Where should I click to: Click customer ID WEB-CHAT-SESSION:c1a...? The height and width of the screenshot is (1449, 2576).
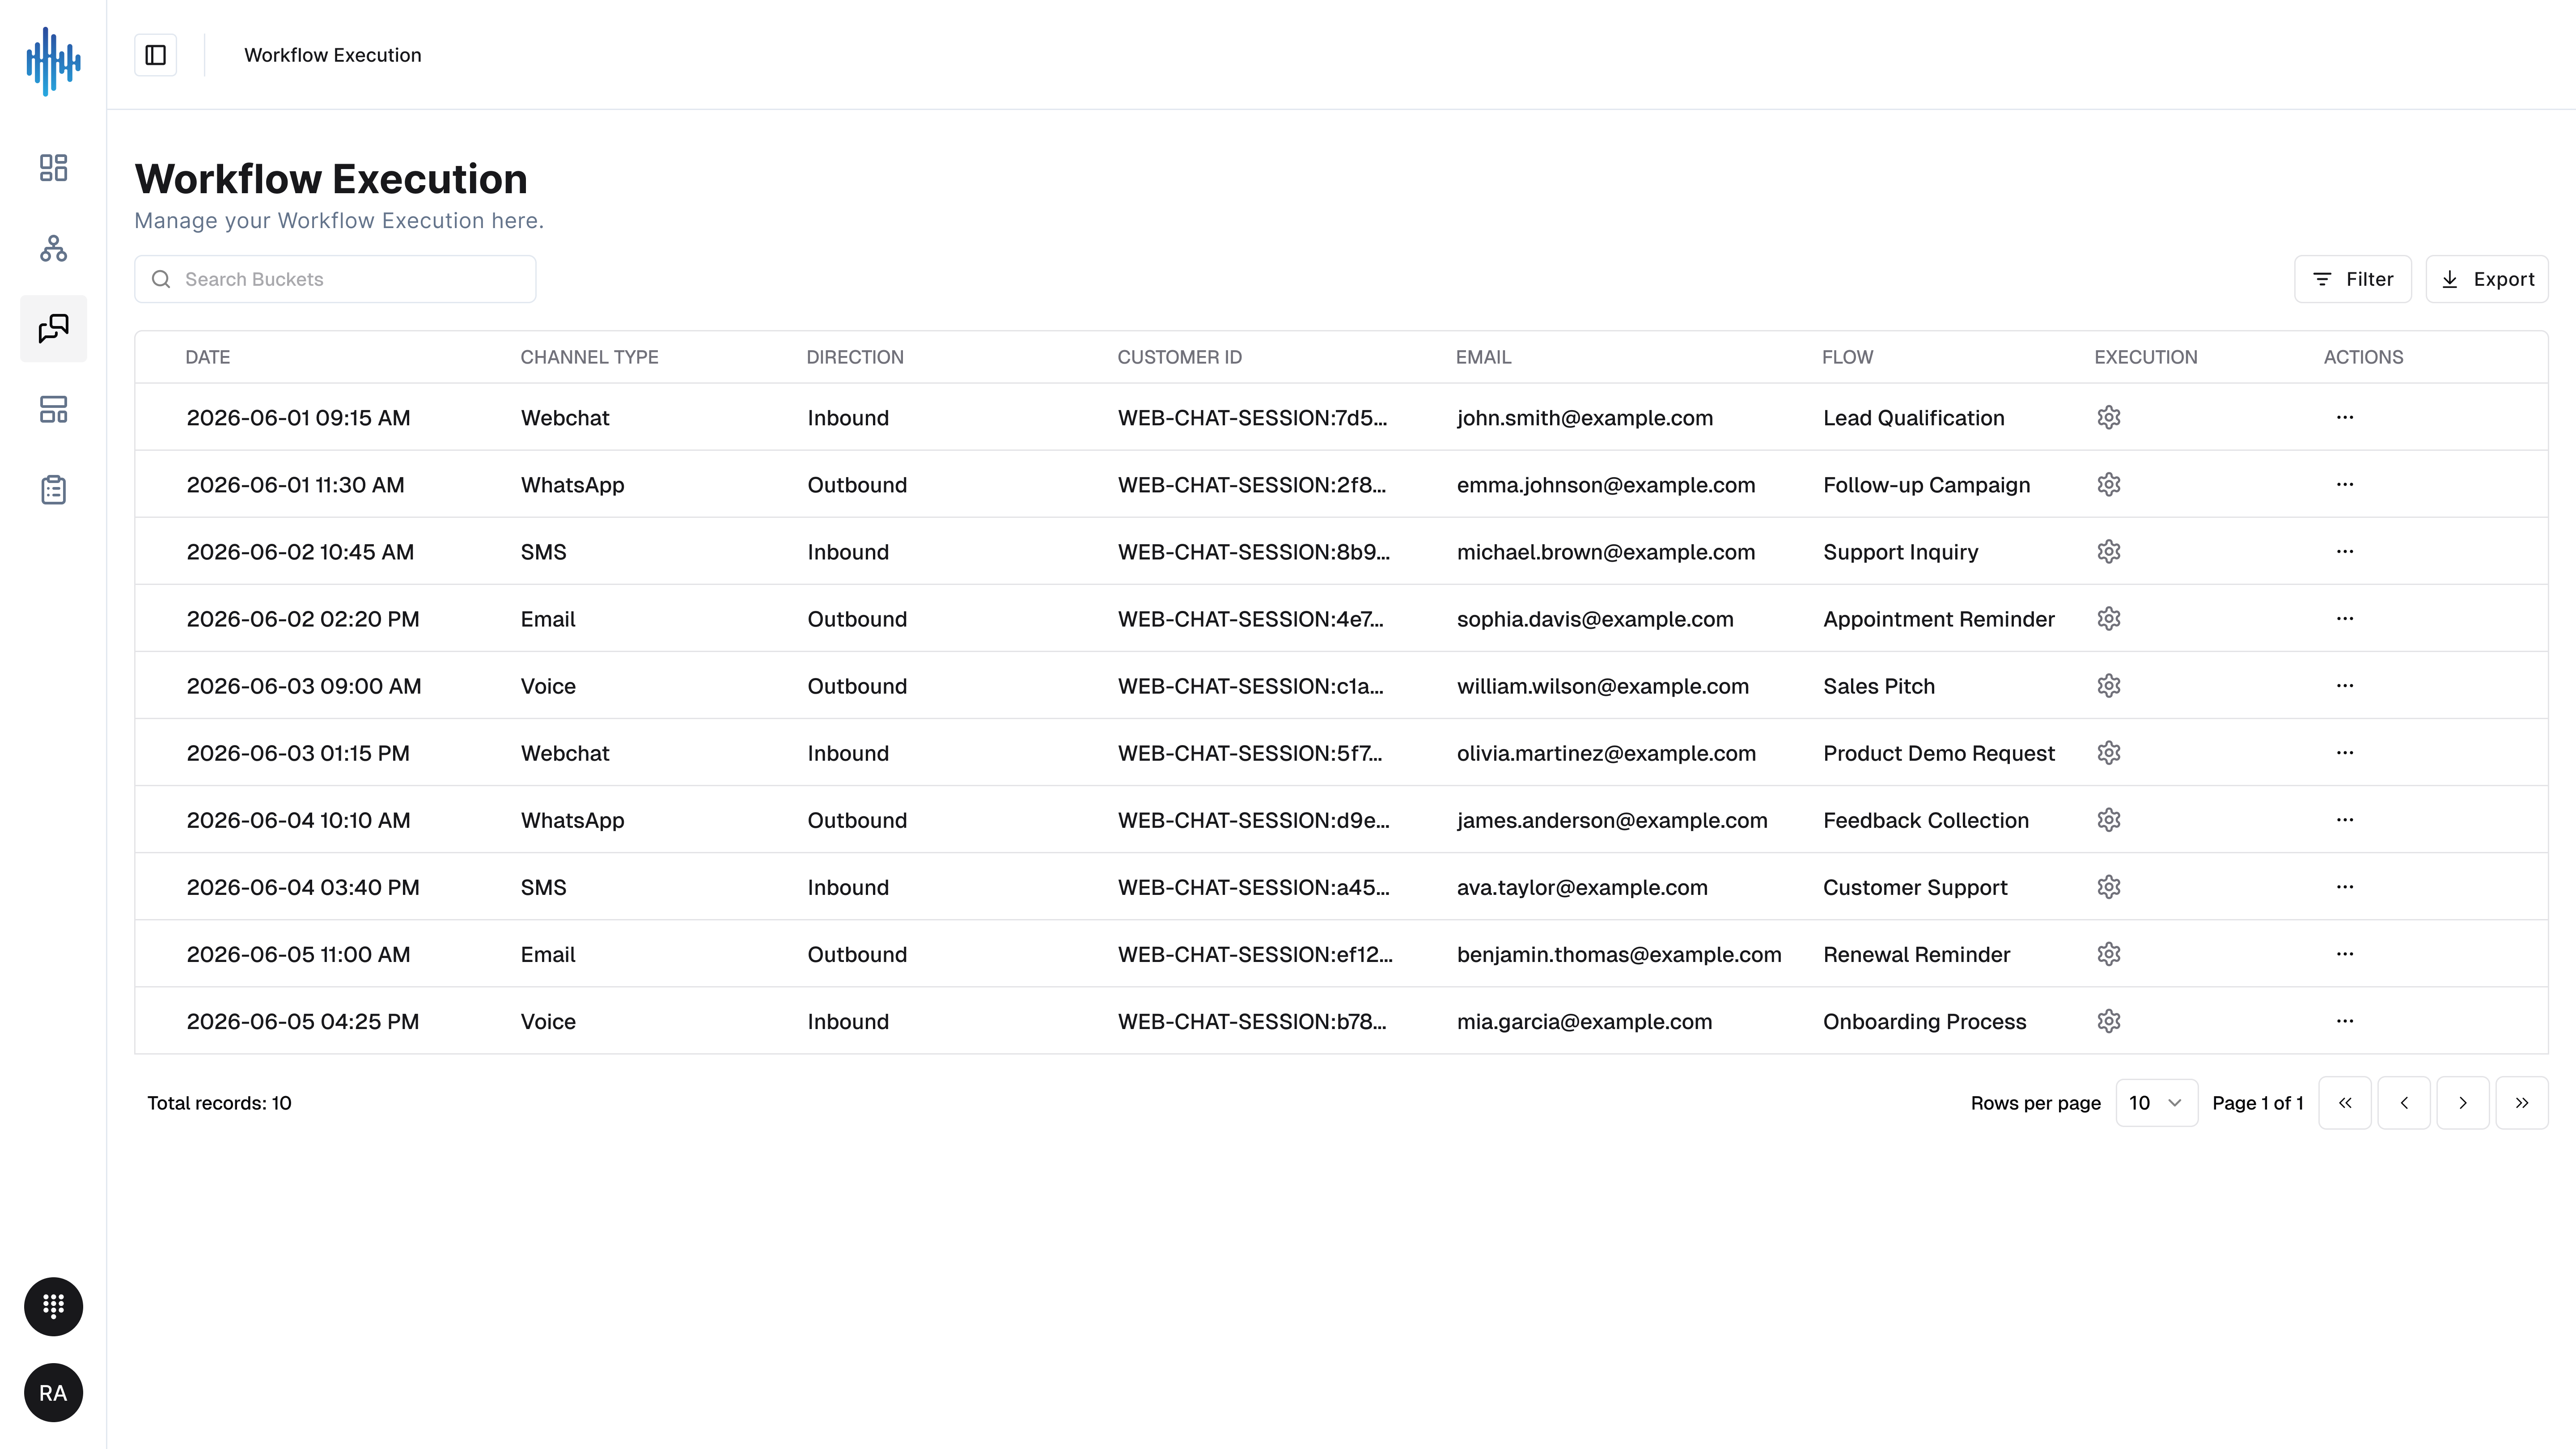coord(1250,686)
